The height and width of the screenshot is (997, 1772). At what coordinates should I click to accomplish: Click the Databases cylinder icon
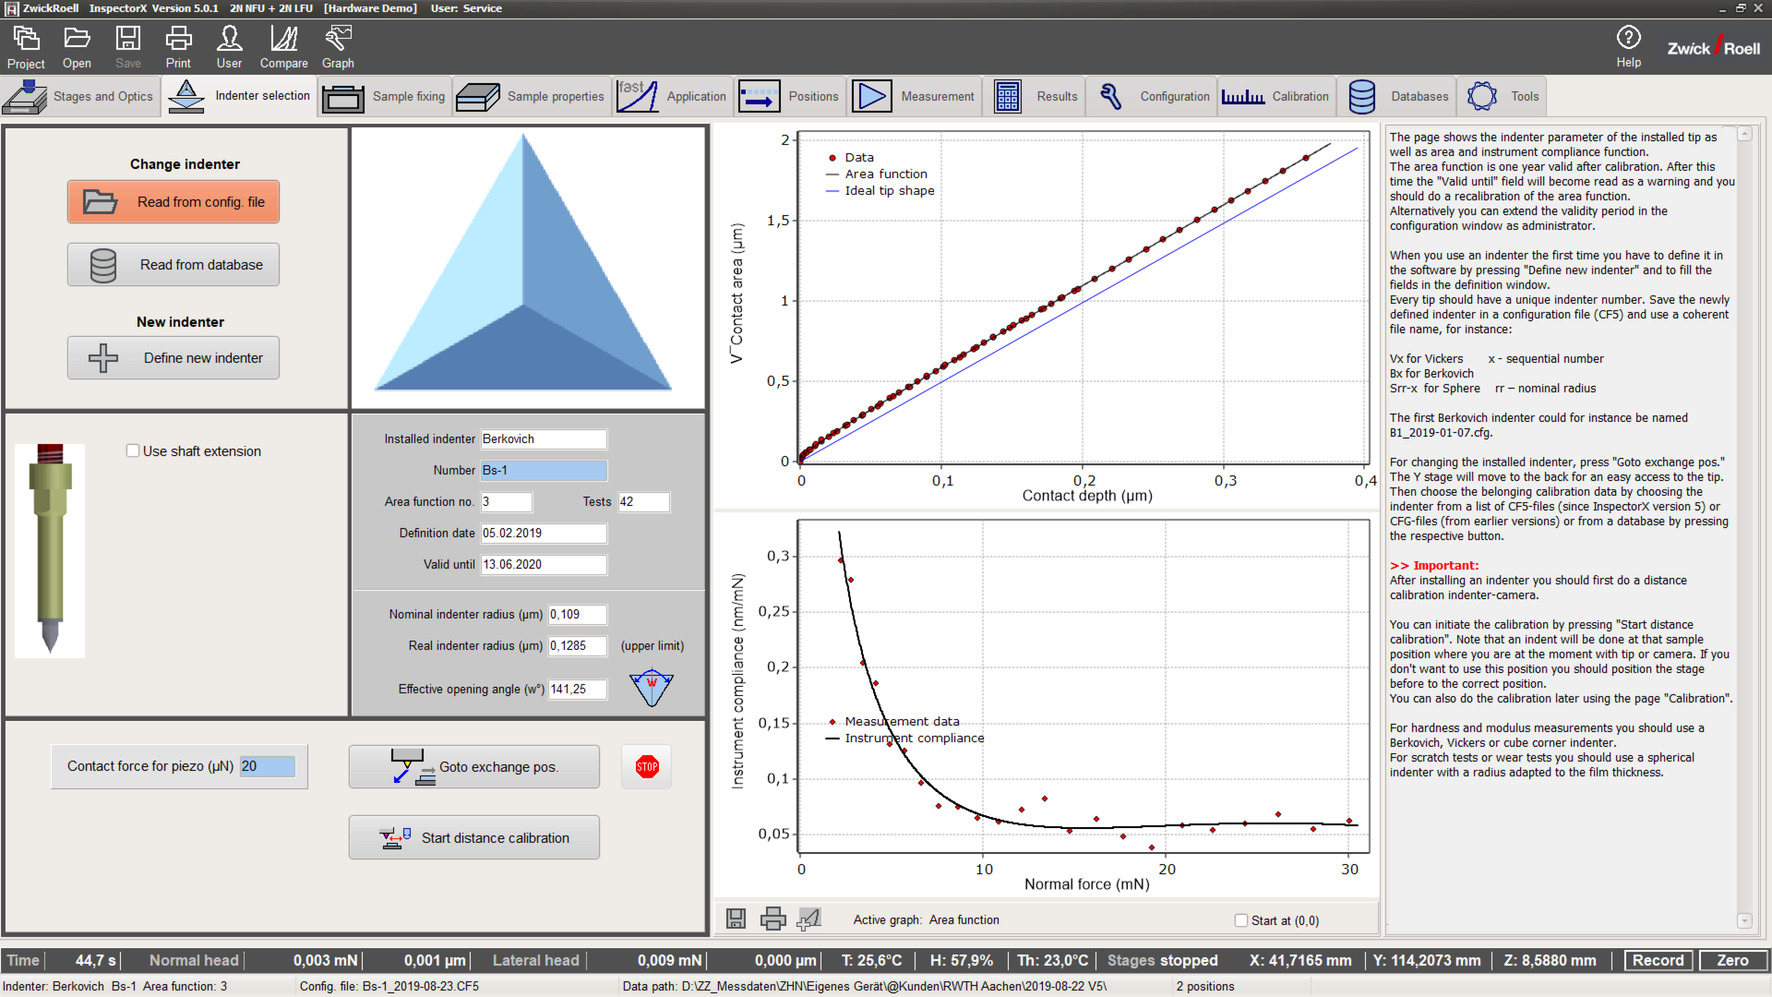1362,97
